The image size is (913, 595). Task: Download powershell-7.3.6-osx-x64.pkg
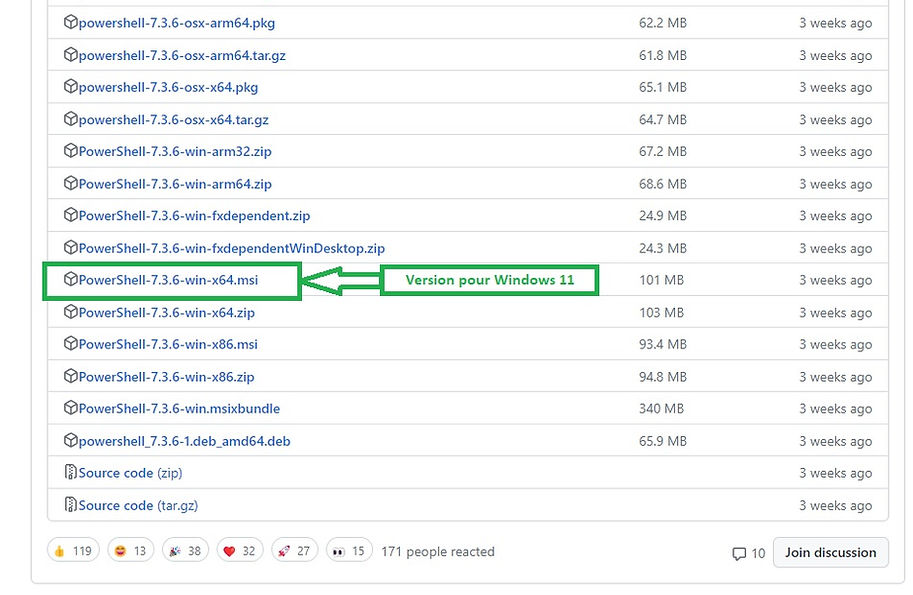168,88
